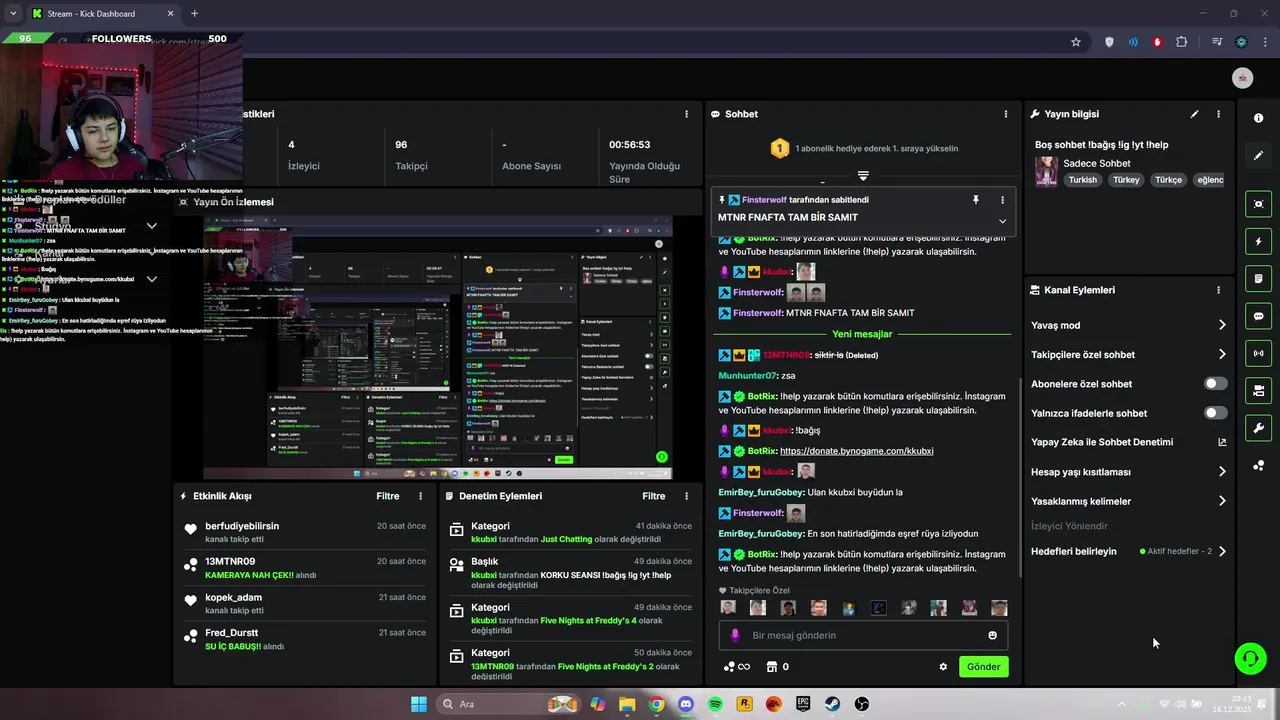The width and height of the screenshot is (1280, 720).
Task: Click the broadcast signal sidebar icon
Action: [1258, 353]
